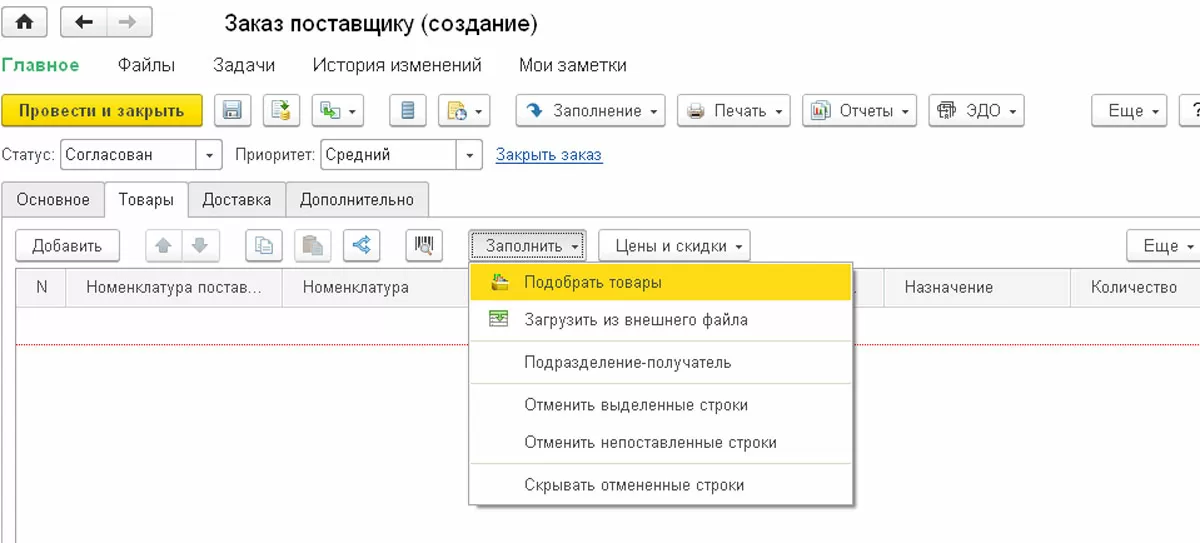
Task: Move row up with arrow icon
Action: point(164,245)
